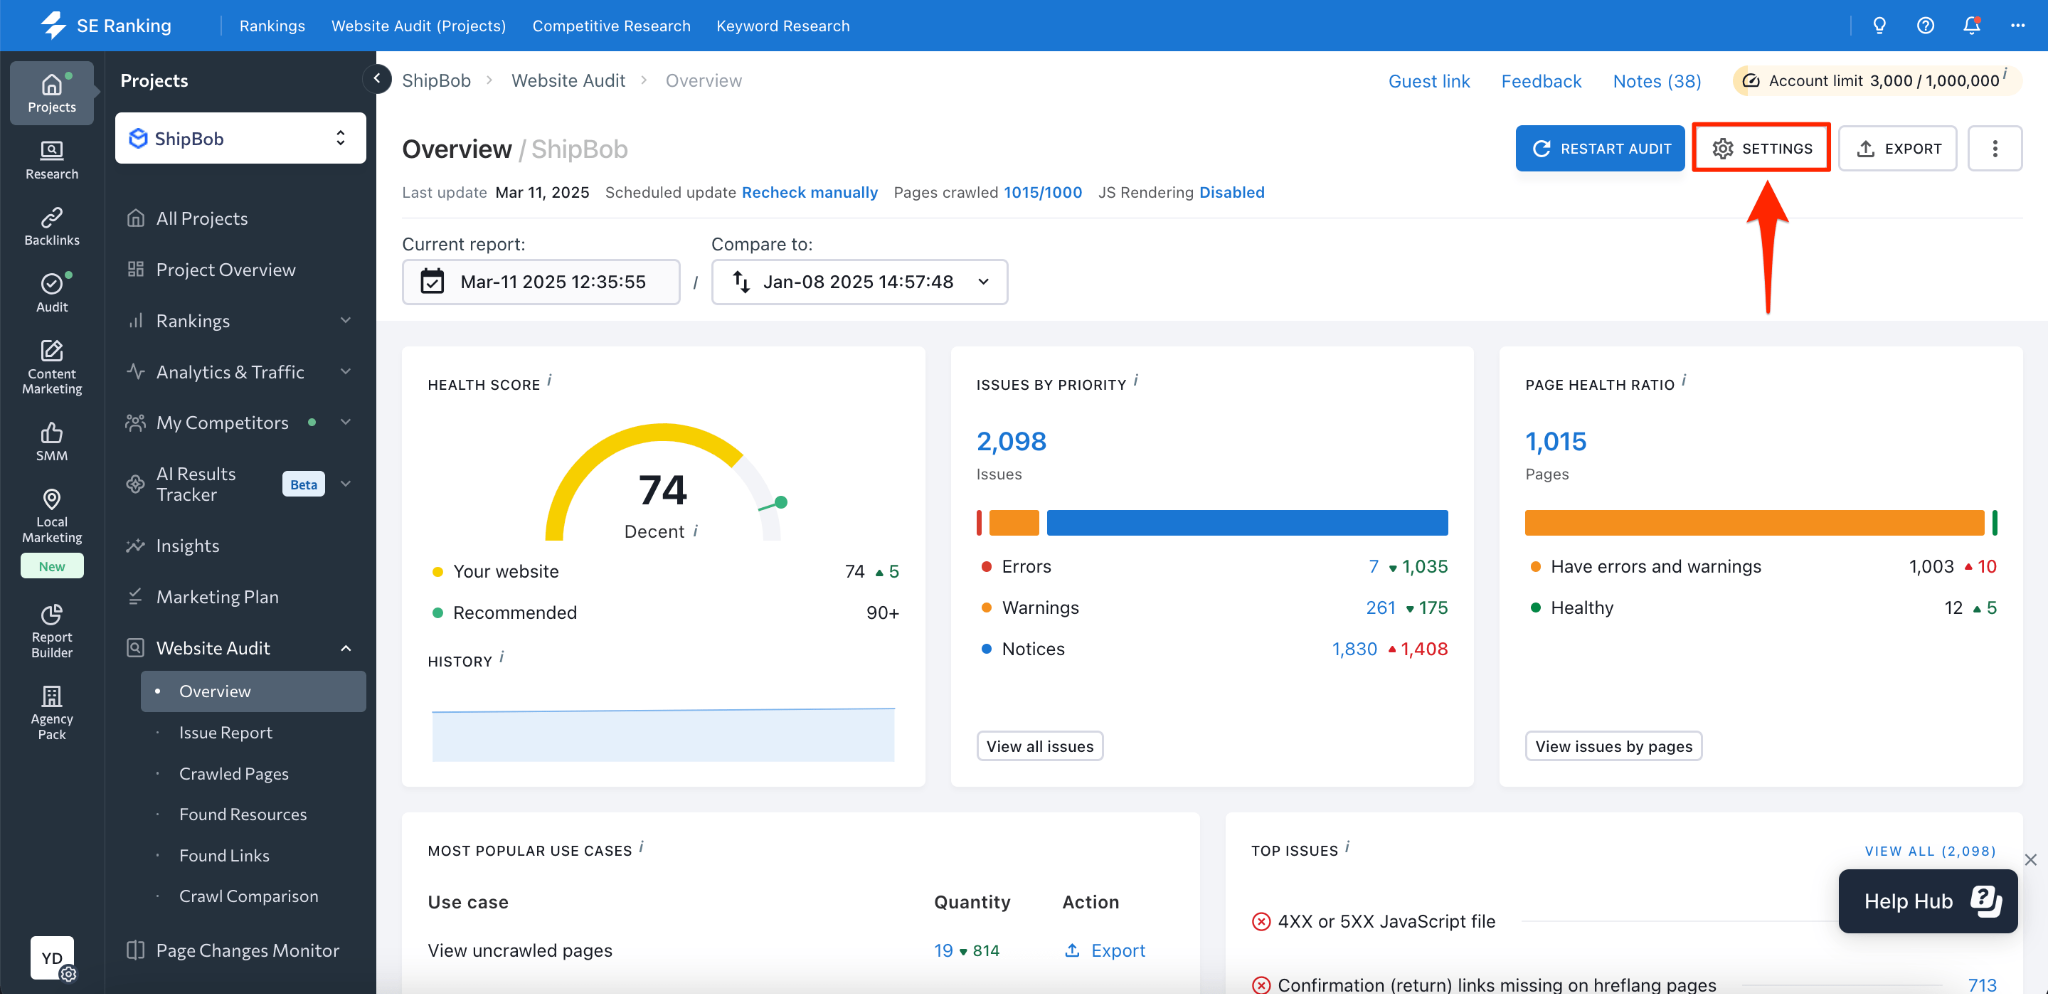This screenshot has width=2048, height=994.
Task: Click the lightbulb icon in top bar
Action: [1879, 26]
